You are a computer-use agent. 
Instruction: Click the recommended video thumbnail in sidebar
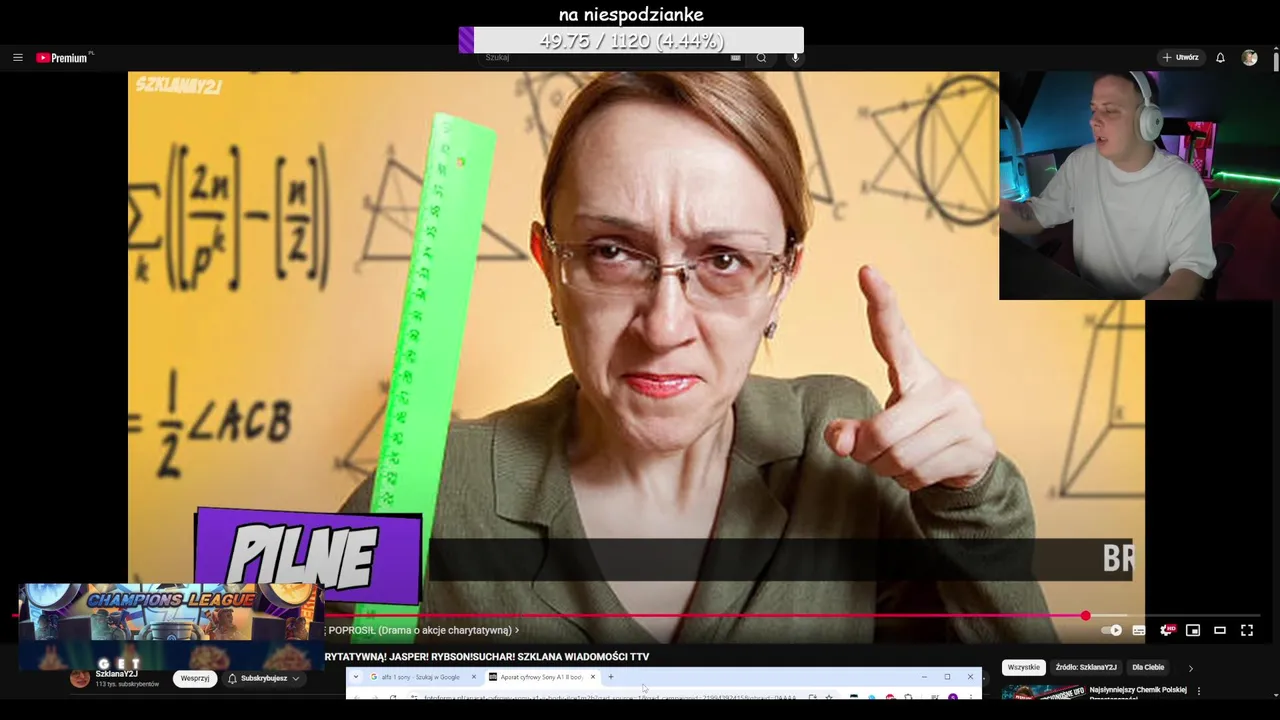click(1043, 692)
